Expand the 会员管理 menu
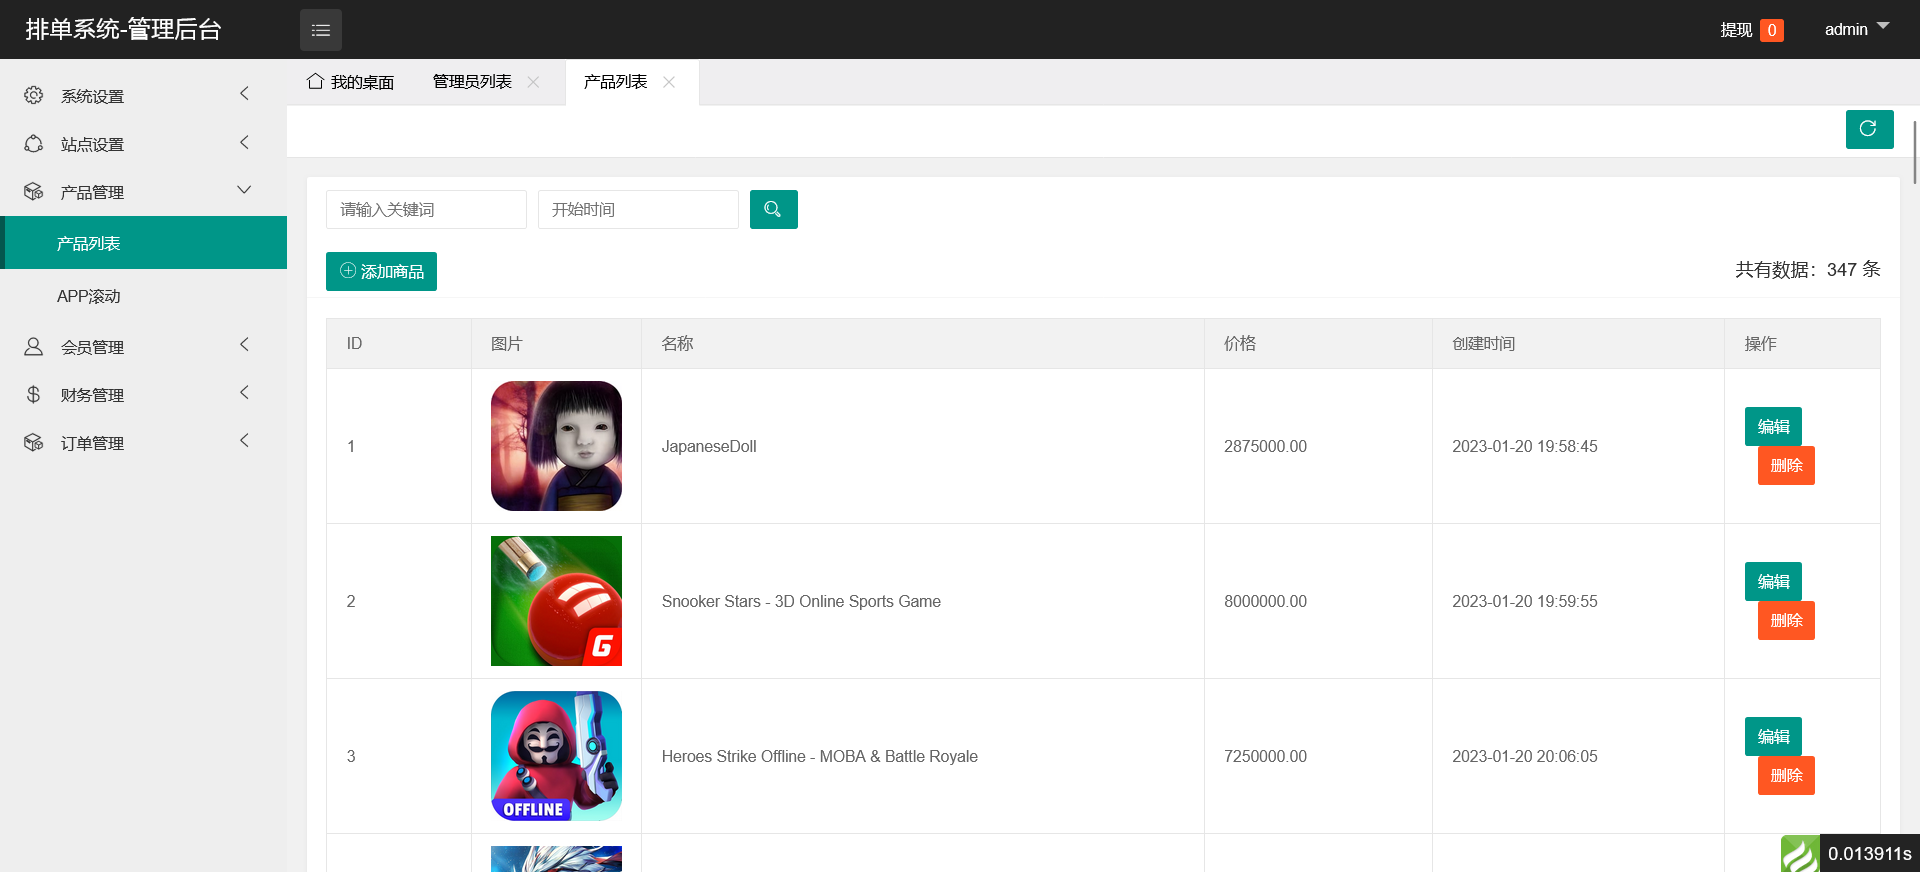This screenshot has width=1920, height=872. 137,347
